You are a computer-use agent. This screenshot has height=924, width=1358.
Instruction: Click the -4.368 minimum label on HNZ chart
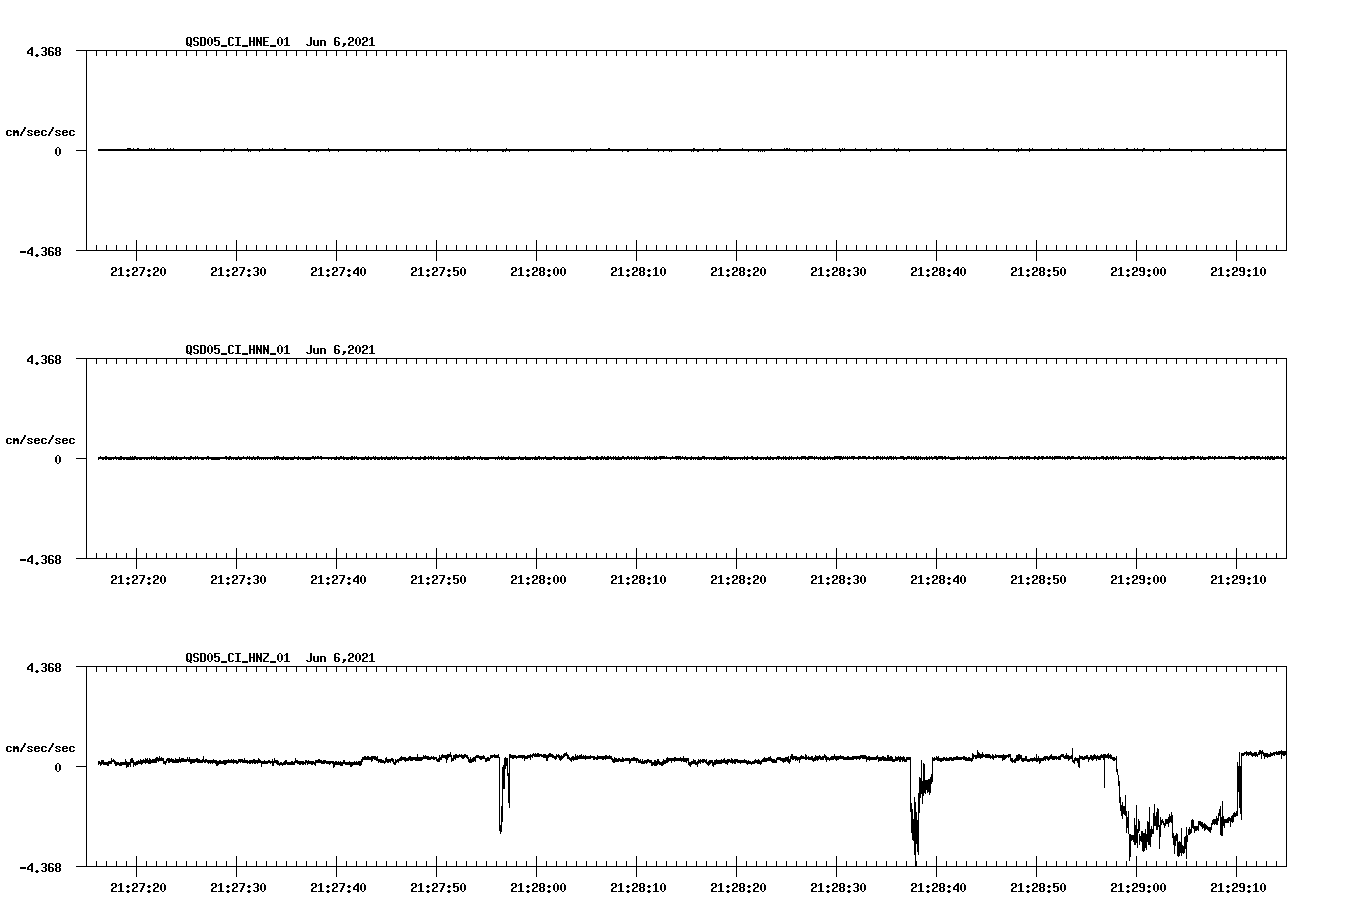40,868
